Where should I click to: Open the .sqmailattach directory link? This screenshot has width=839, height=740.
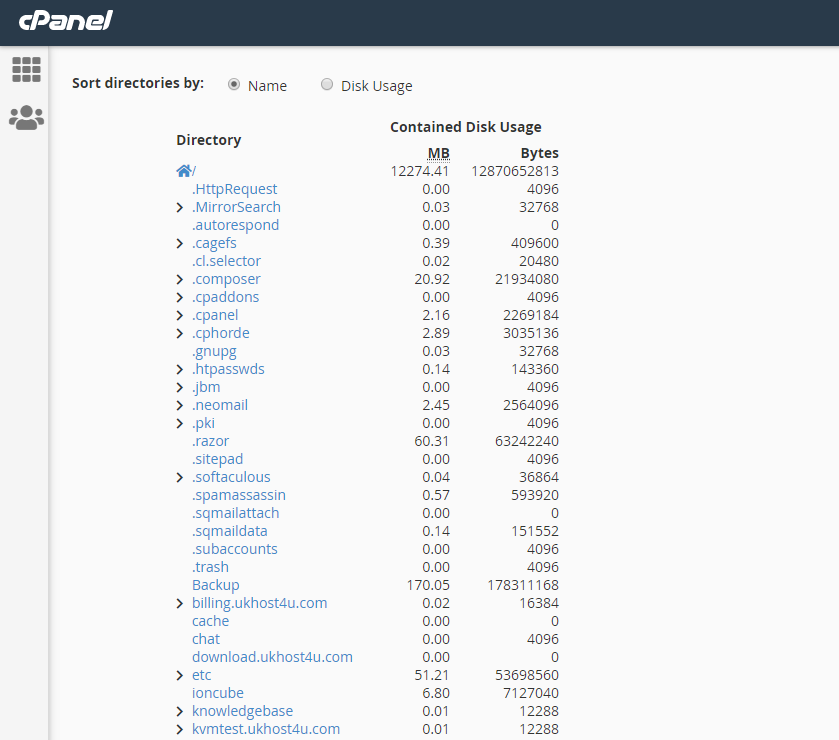point(235,513)
